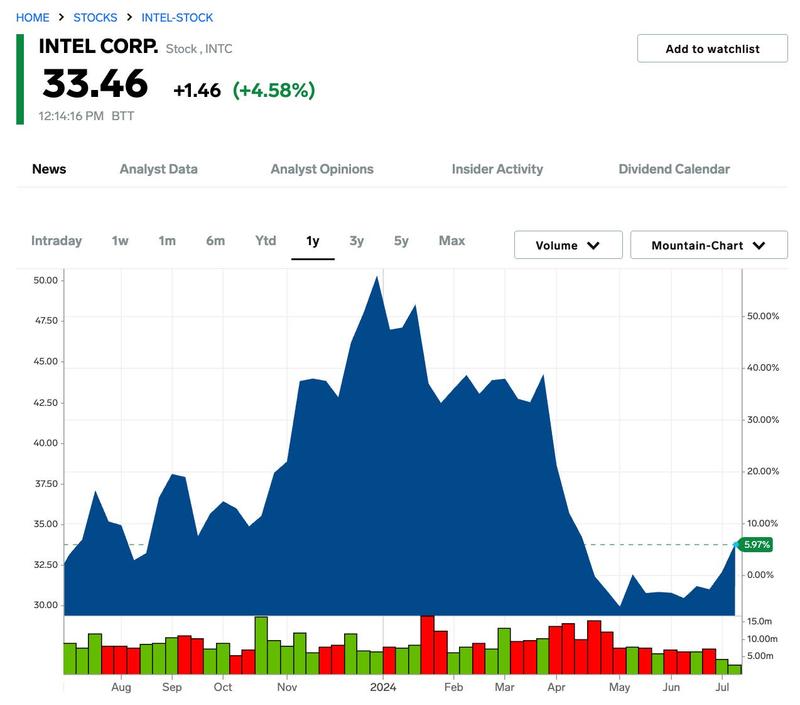Click the Apr label on the time axis

point(556,687)
